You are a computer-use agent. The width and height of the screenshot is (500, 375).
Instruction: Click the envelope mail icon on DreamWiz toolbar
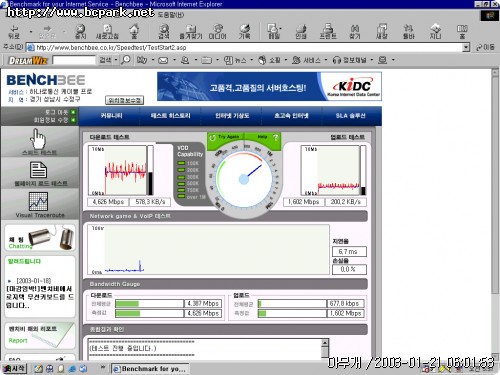[163, 60]
